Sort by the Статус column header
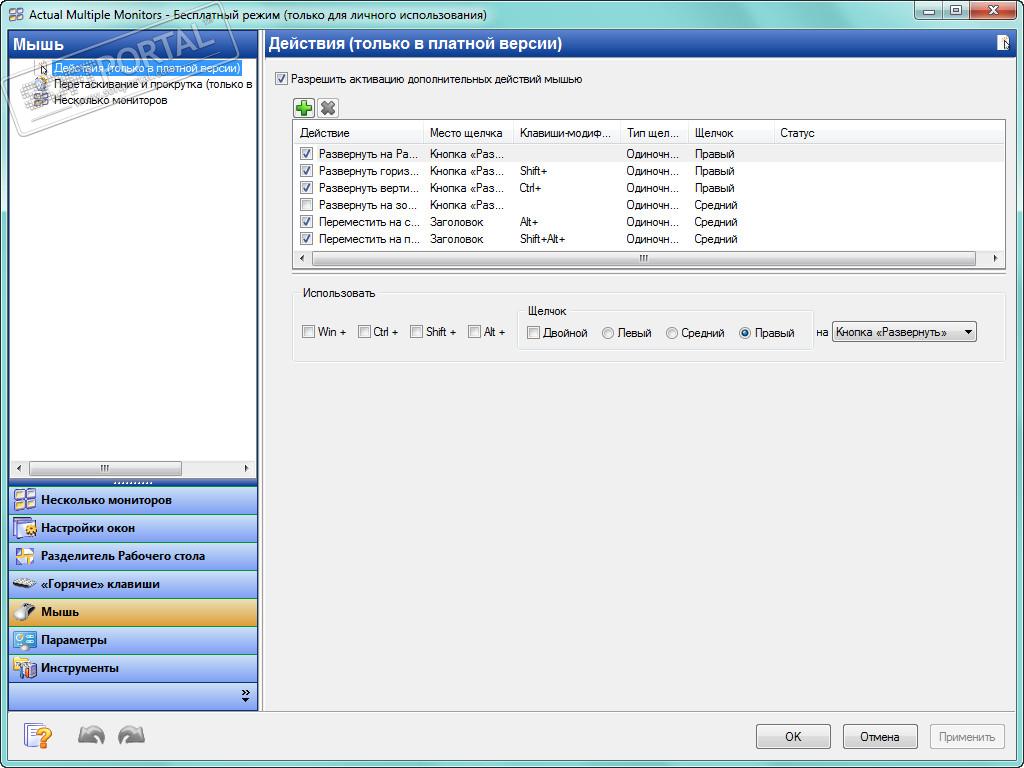 889,133
